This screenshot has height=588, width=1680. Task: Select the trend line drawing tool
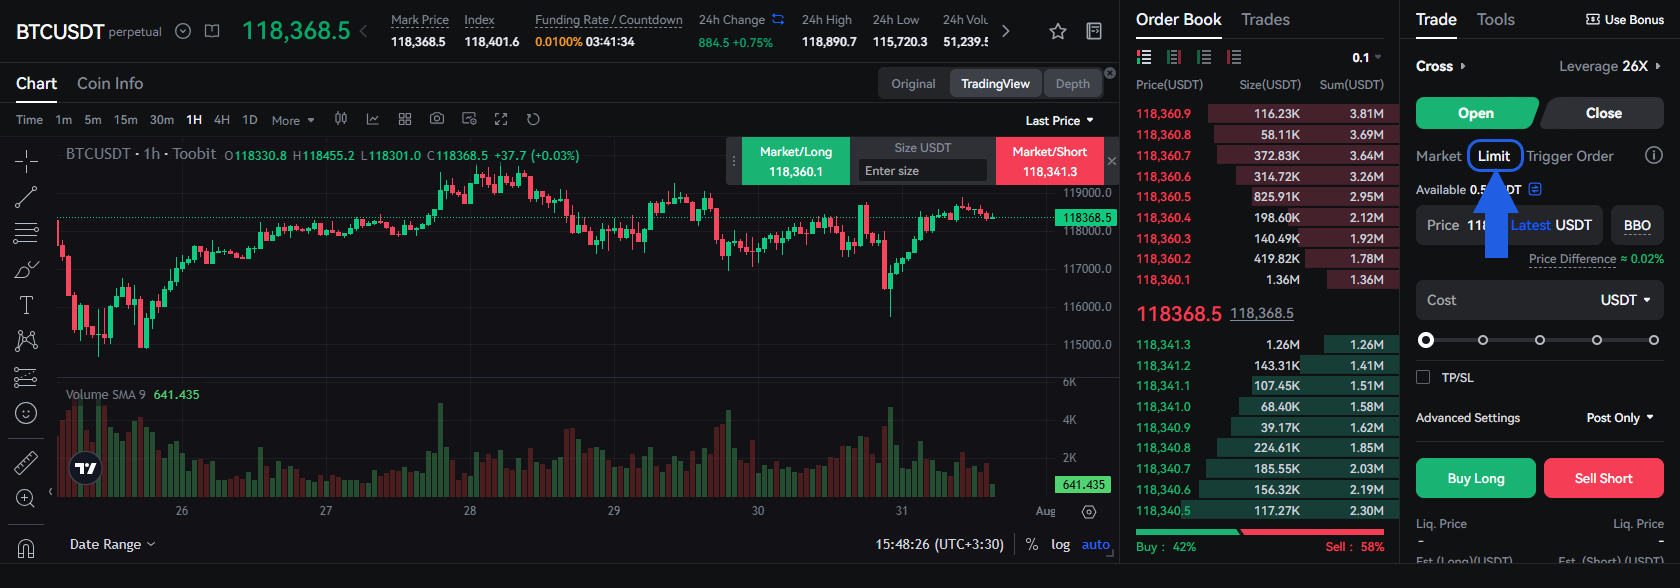(x=26, y=197)
